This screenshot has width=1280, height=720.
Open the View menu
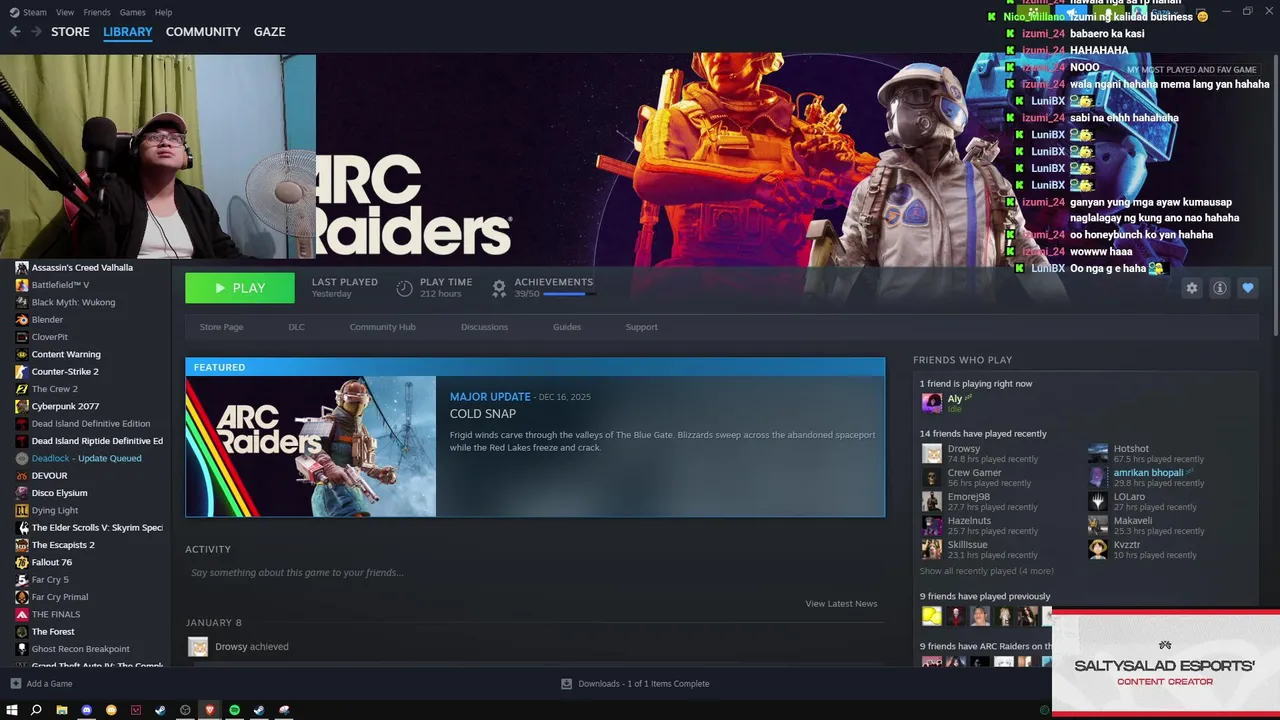pos(65,12)
